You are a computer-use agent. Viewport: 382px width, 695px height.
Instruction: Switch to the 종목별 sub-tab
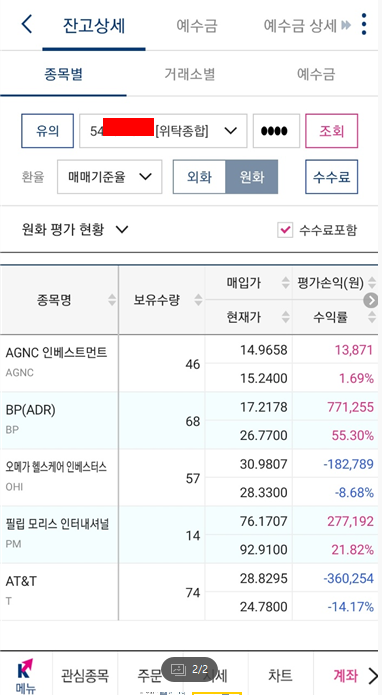63,74
